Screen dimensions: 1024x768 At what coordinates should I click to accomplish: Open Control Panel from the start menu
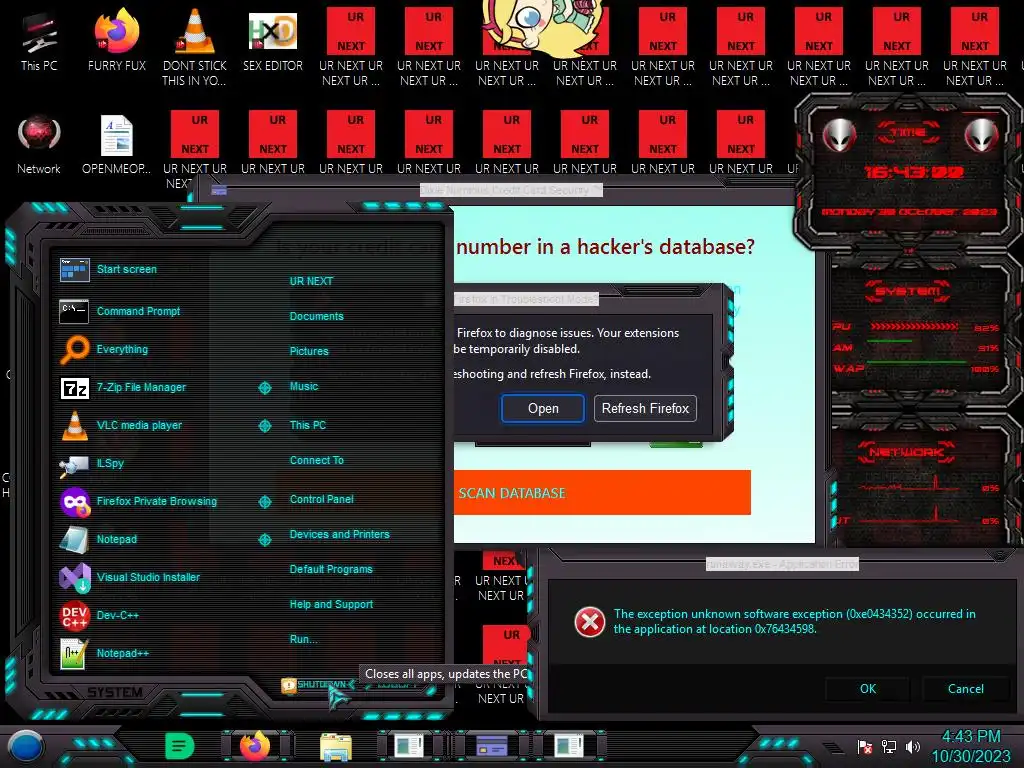pyautogui.click(x=321, y=499)
